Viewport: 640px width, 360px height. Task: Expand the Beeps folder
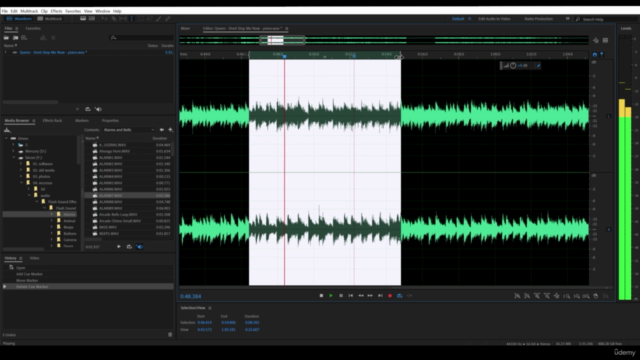coord(51,227)
